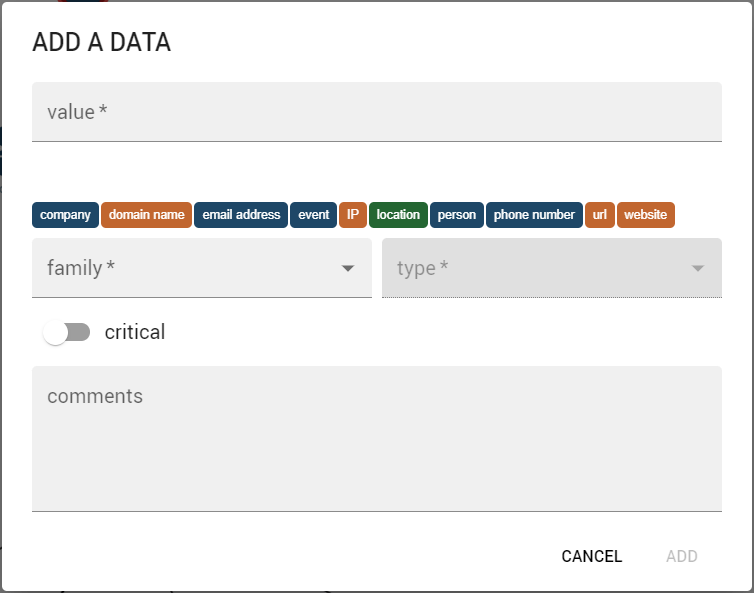
Task: Toggle the critical switch on
Action: (66, 332)
